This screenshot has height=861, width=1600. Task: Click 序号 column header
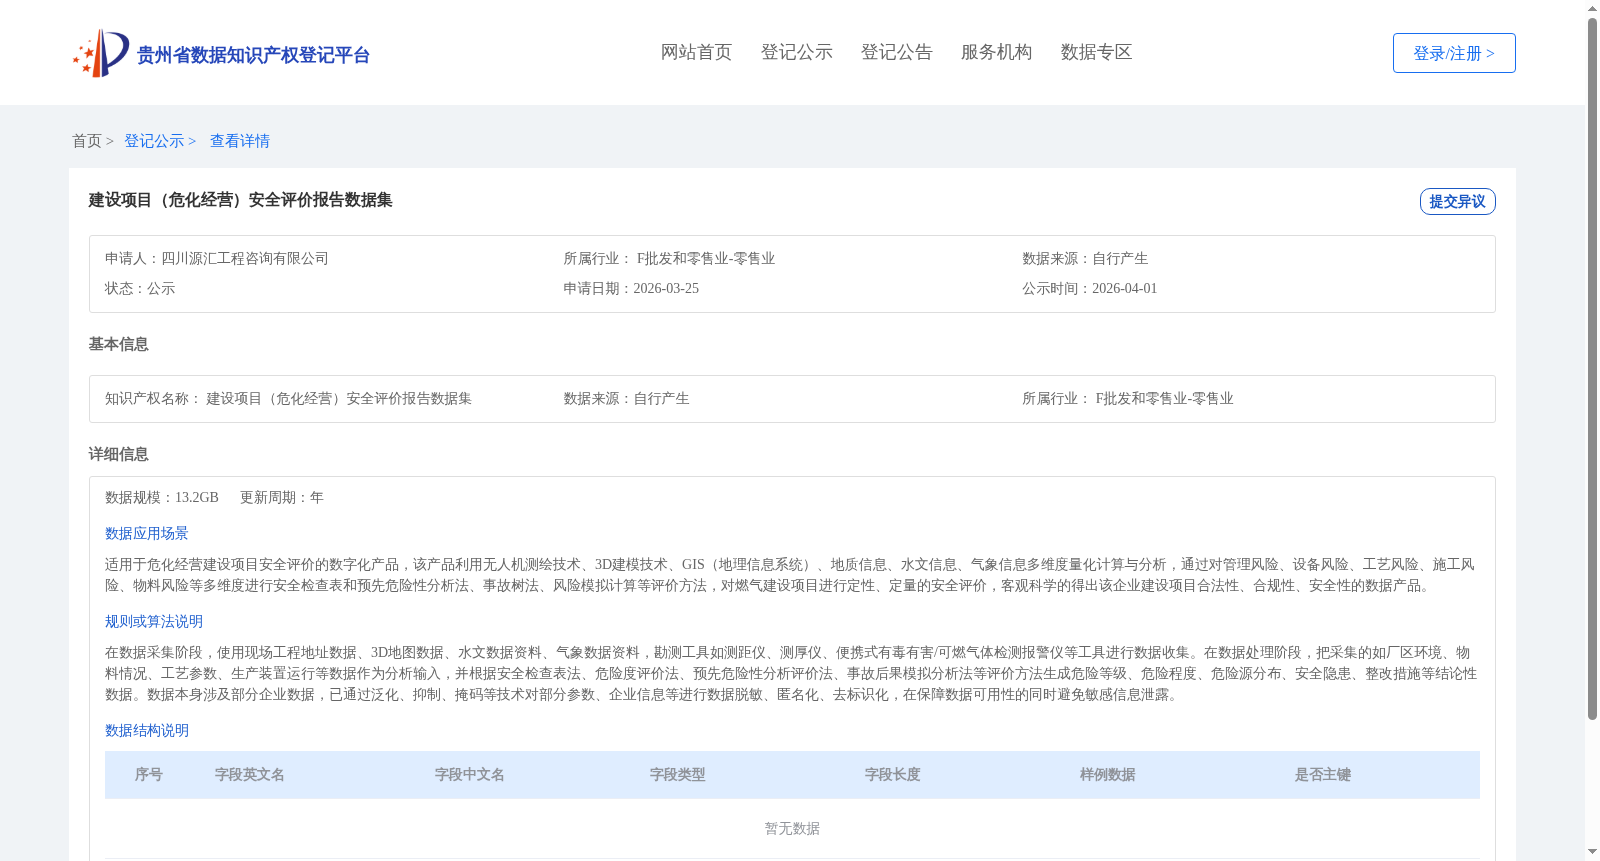pos(149,774)
